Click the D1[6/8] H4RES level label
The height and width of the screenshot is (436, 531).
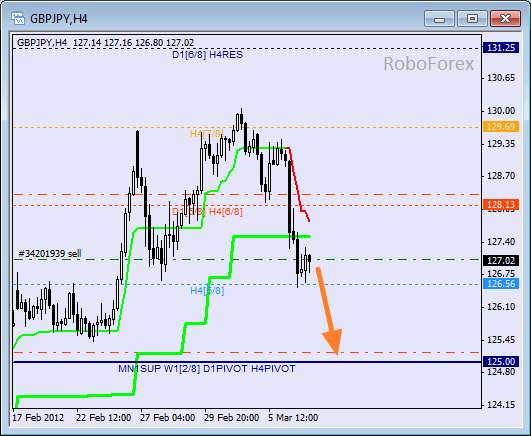point(208,55)
